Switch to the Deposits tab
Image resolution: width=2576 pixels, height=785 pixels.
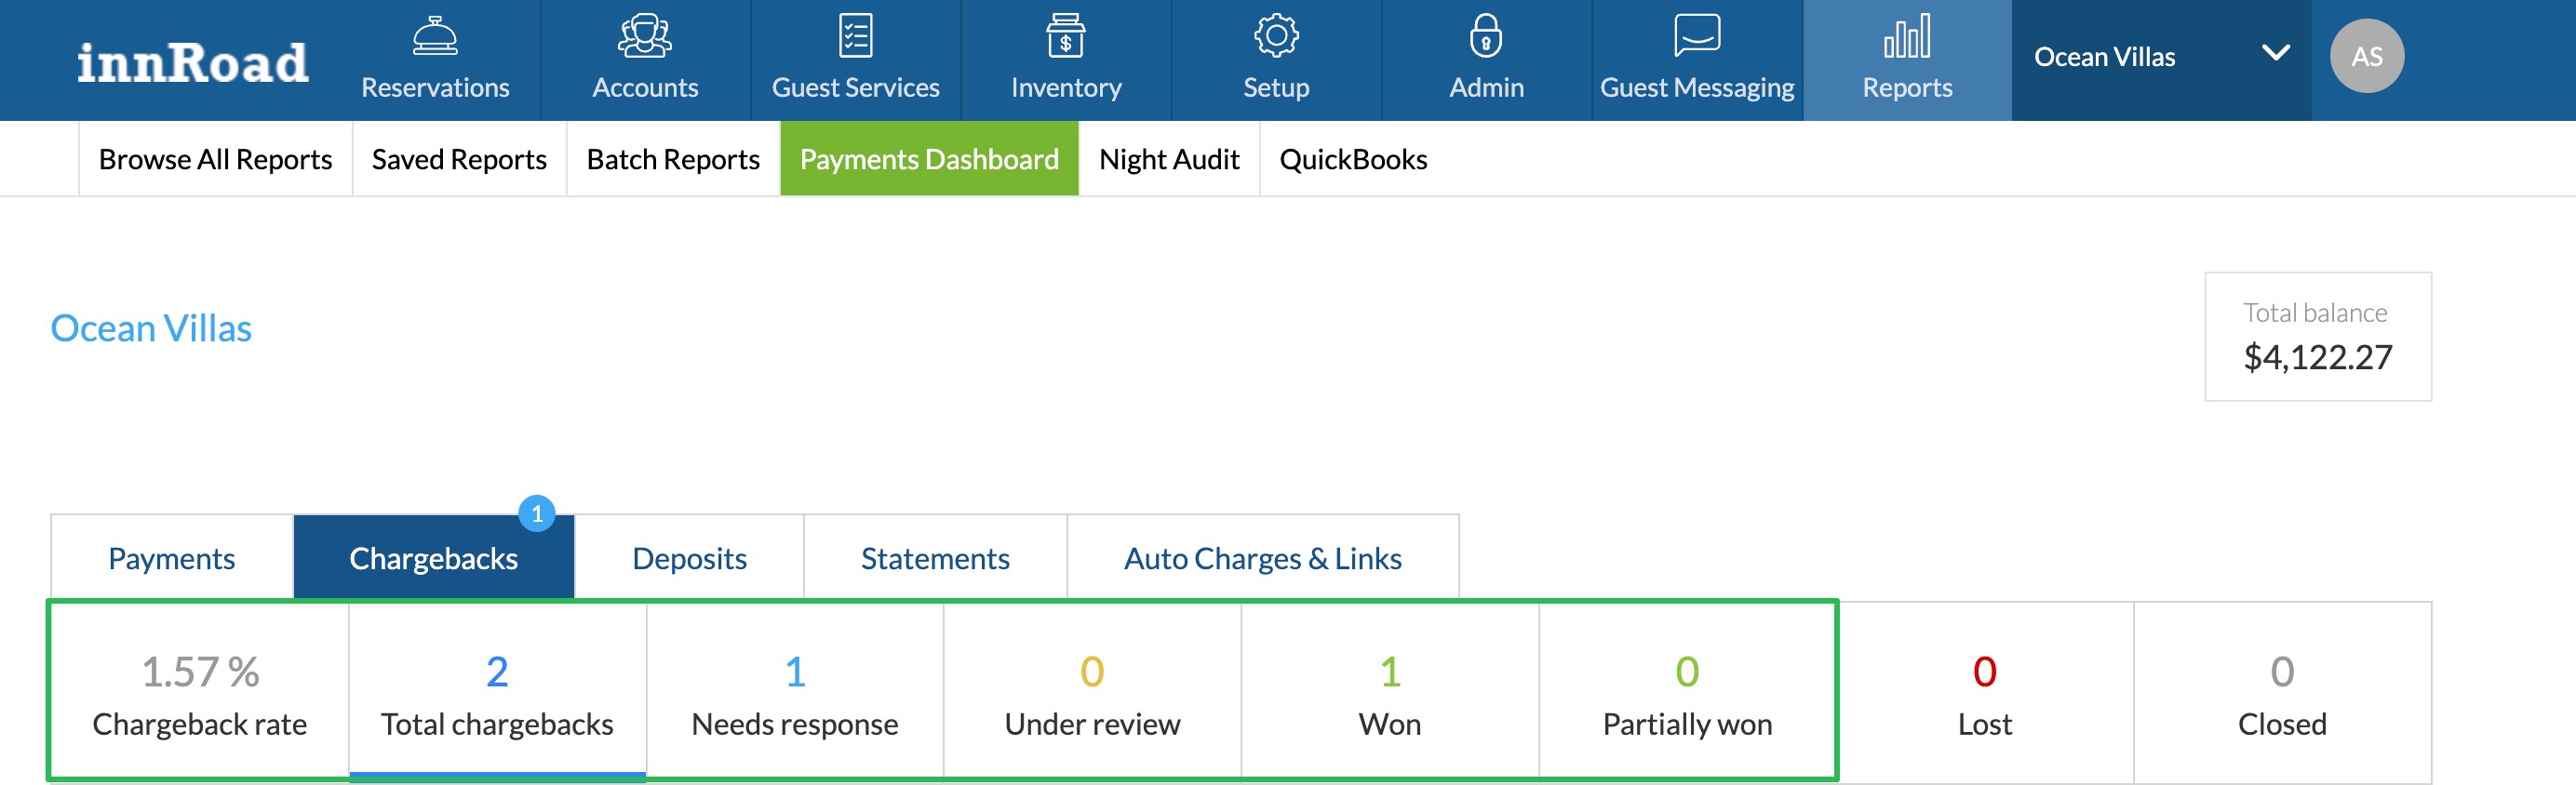pos(689,558)
